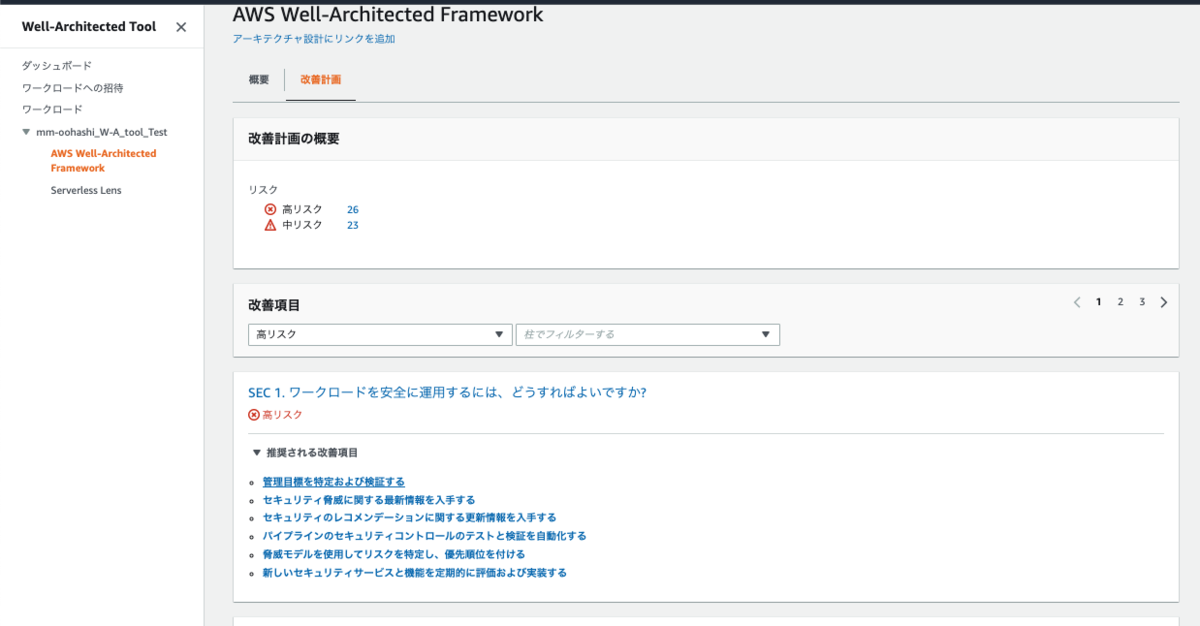Close the Well-Architected Tool sidebar
The height and width of the screenshot is (626, 1200).
click(181, 27)
